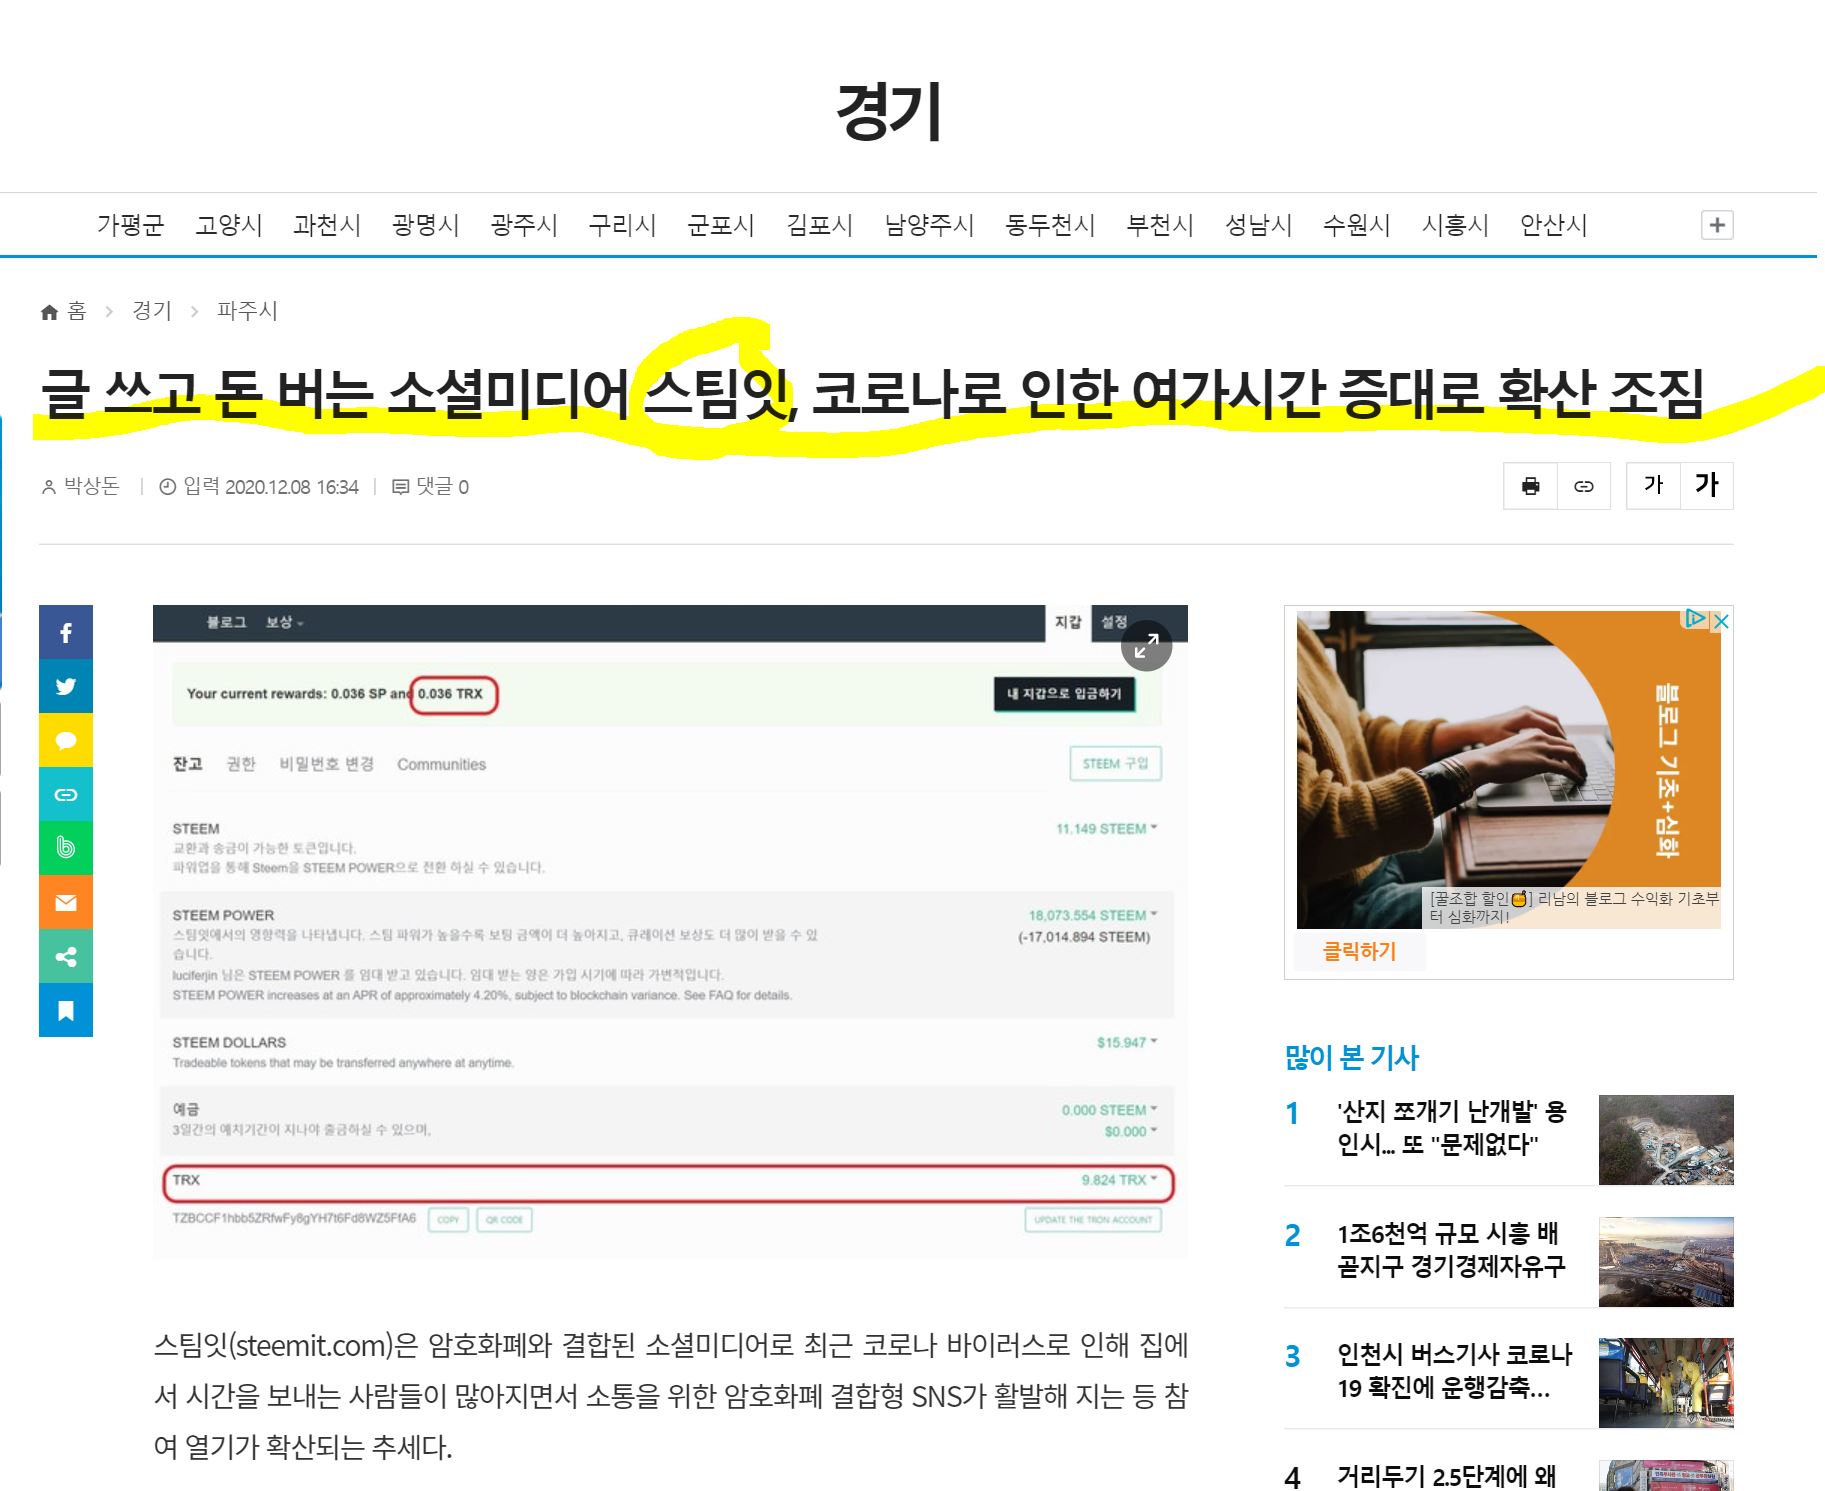Open popular article 2 about 시흥 배곧지구
Image resolution: width=1825 pixels, height=1491 pixels.
click(x=1452, y=1250)
